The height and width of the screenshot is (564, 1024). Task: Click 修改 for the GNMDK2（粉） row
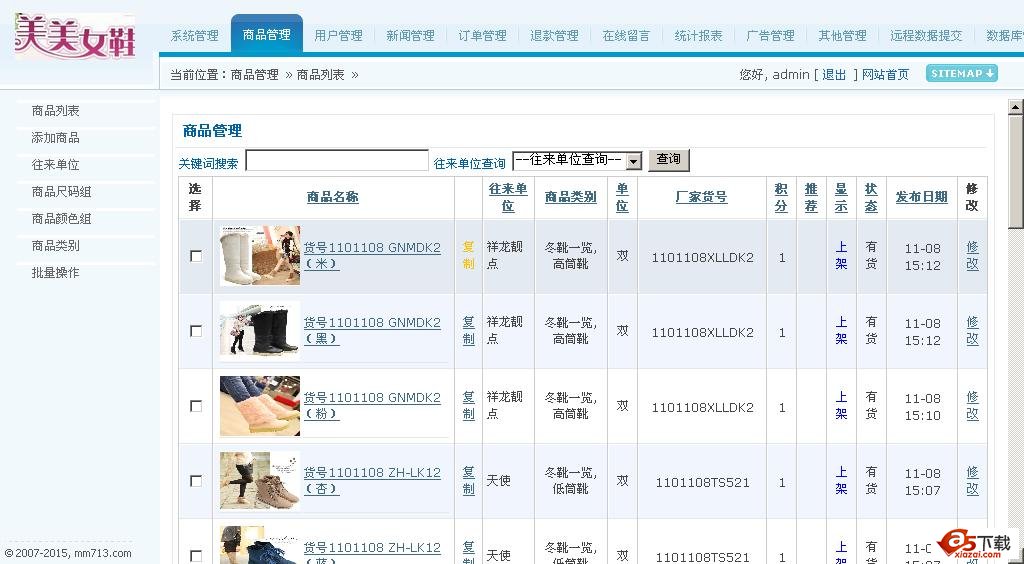972,406
